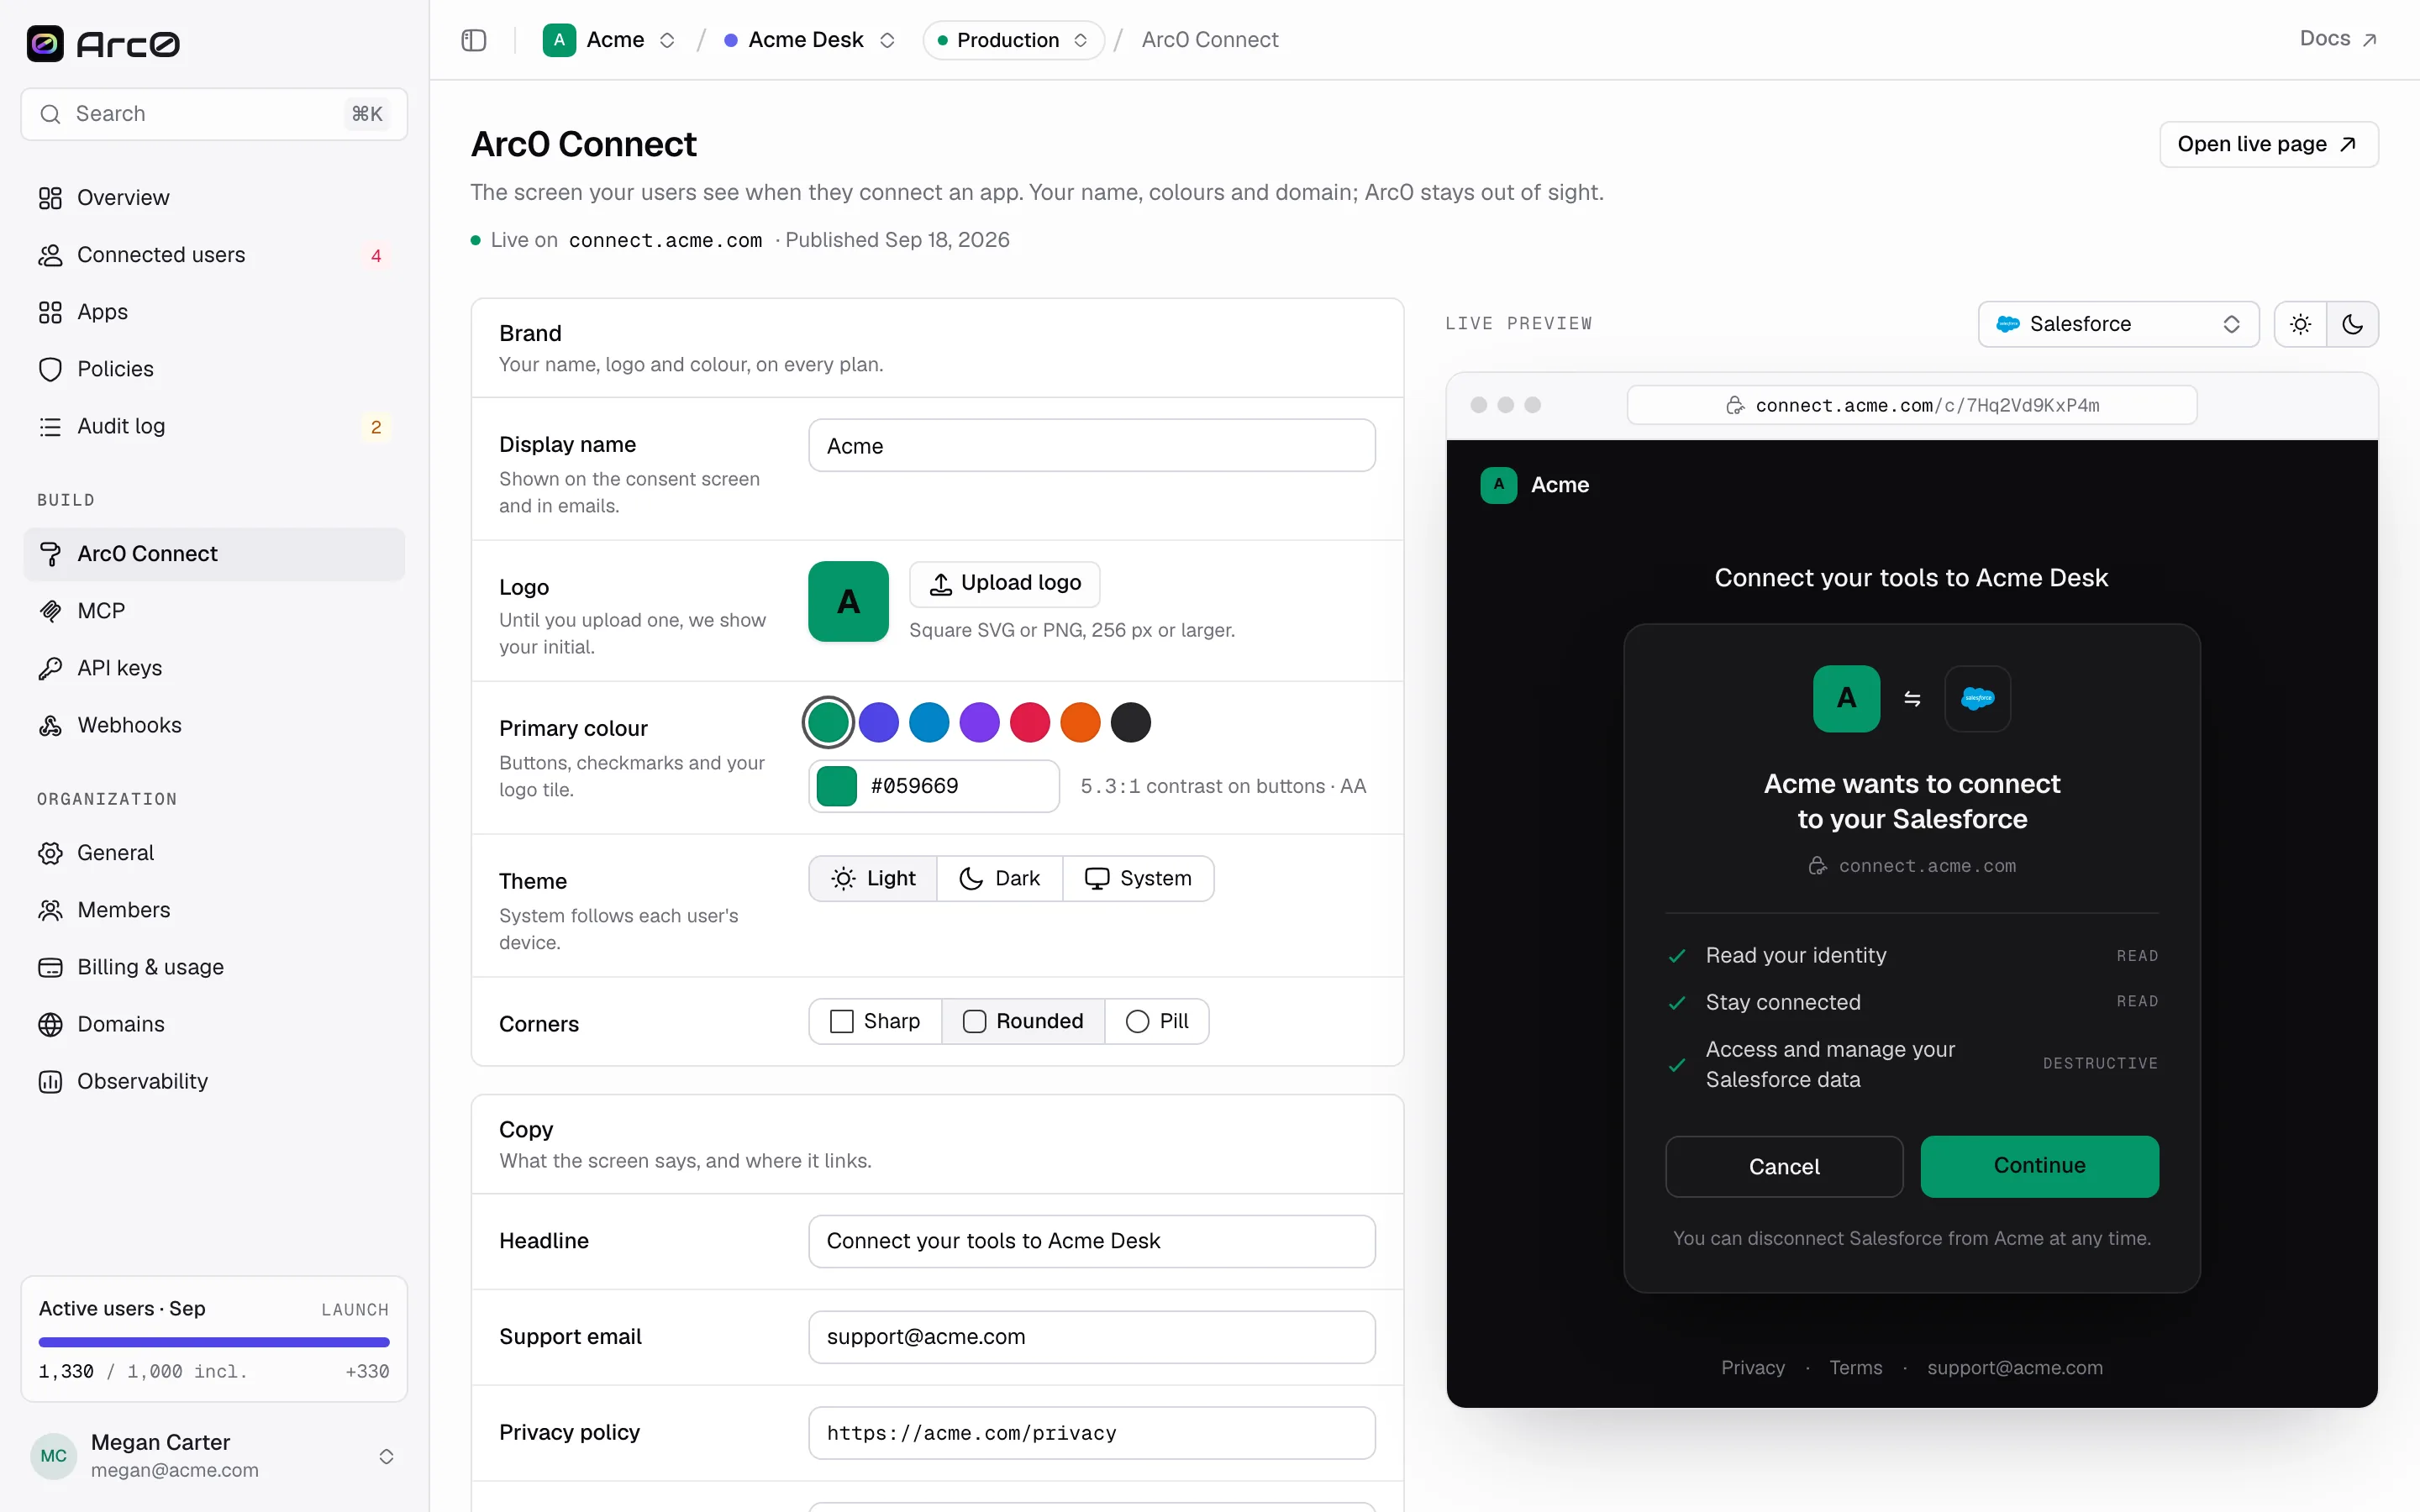The image size is (2420, 1512).
Task: Click the ArcO logo in the sidebar
Action: click(103, 43)
